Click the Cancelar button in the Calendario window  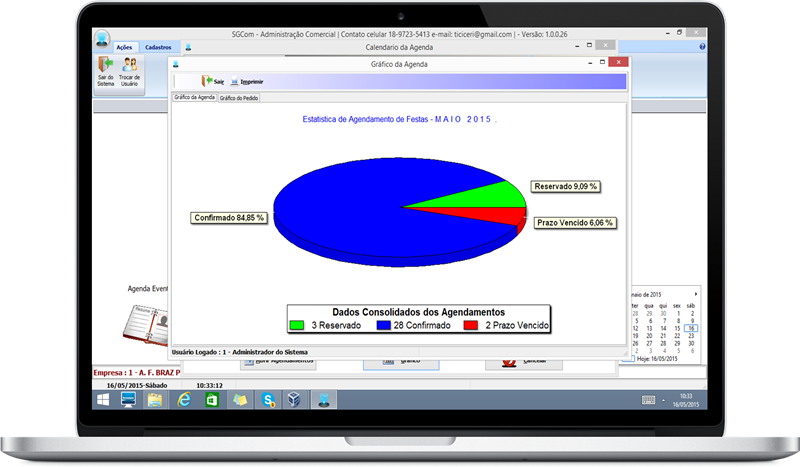(x=524, y=363)
